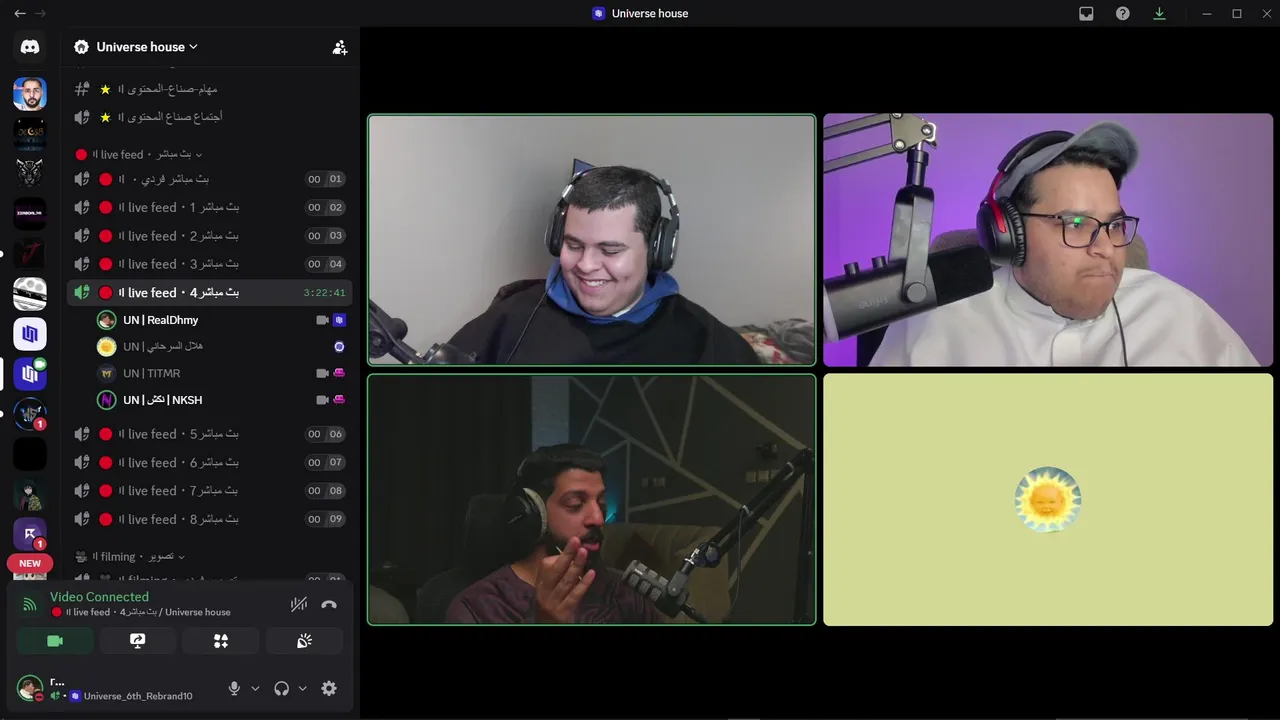Focus the bearded man gesturing video tile

coord(592,500)
